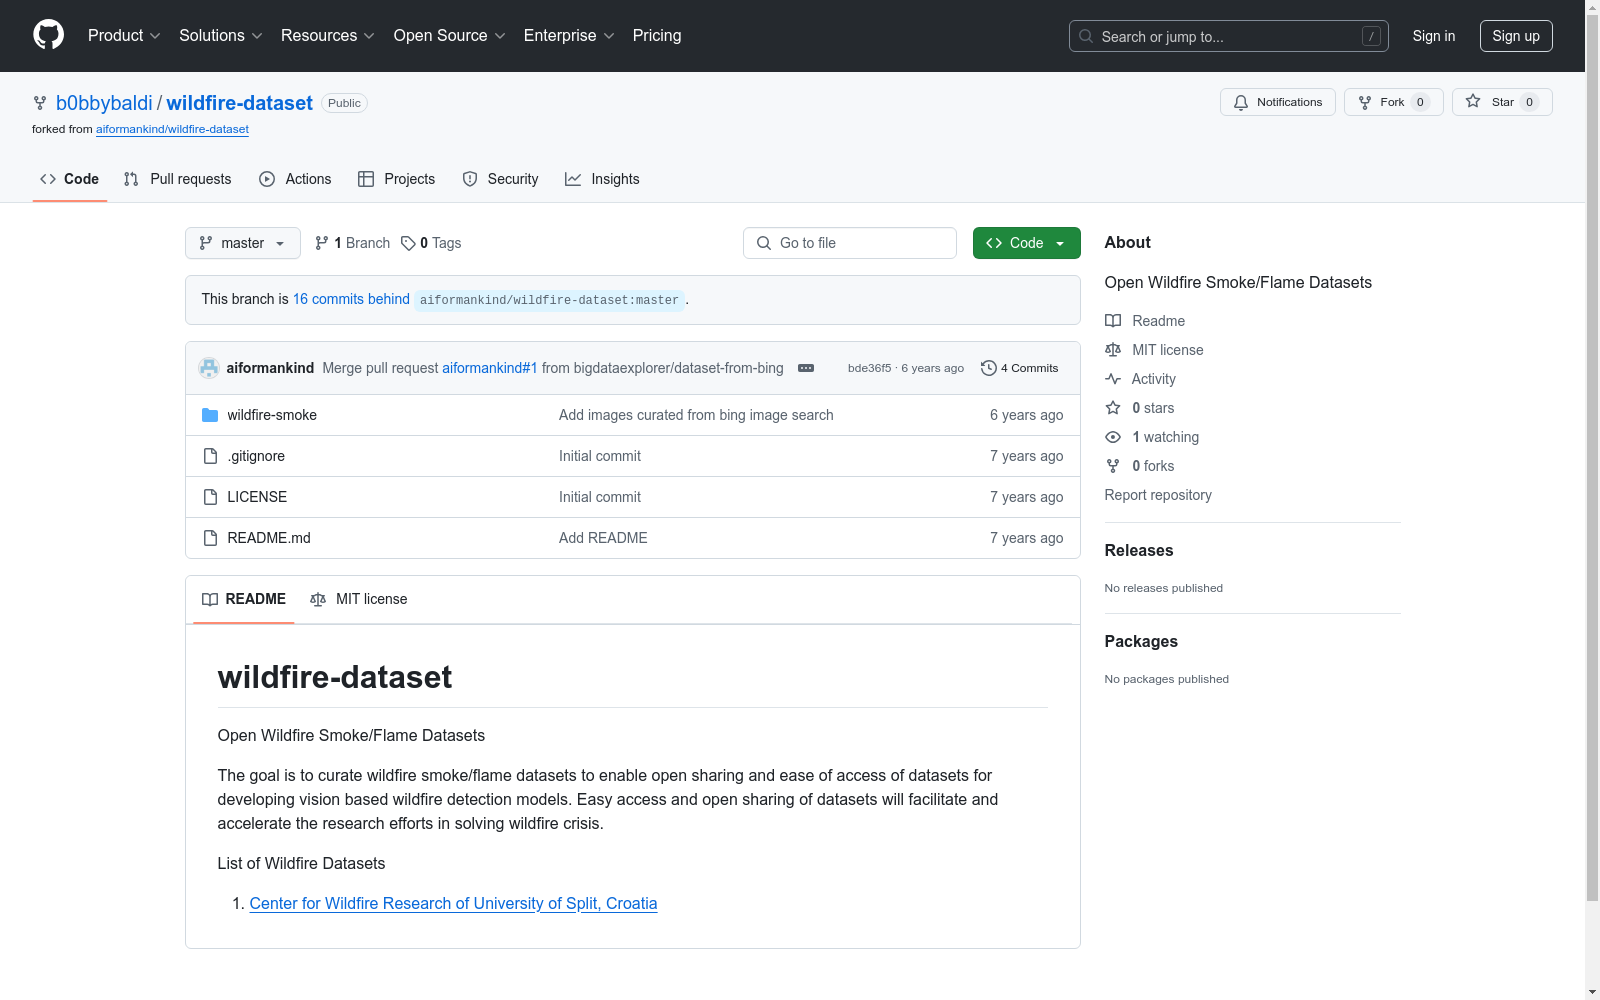Open the Add images curated commit message
Image resolution: width=1600 pixels, height=1000 pixels.
(696, 415)
